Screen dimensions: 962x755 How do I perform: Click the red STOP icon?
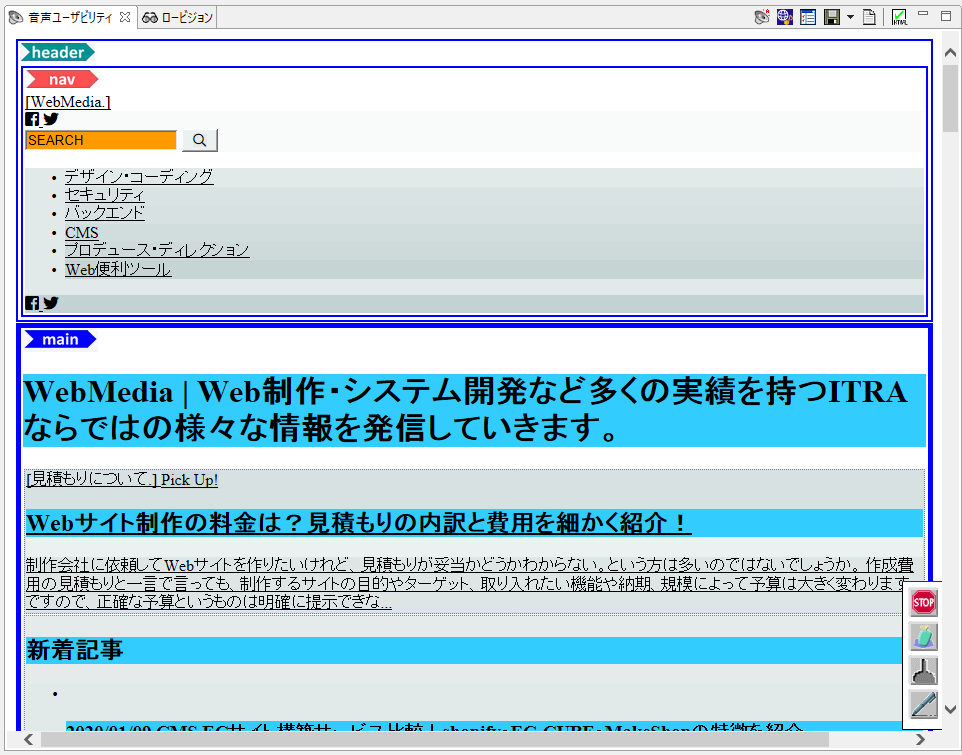click(923, 602)
